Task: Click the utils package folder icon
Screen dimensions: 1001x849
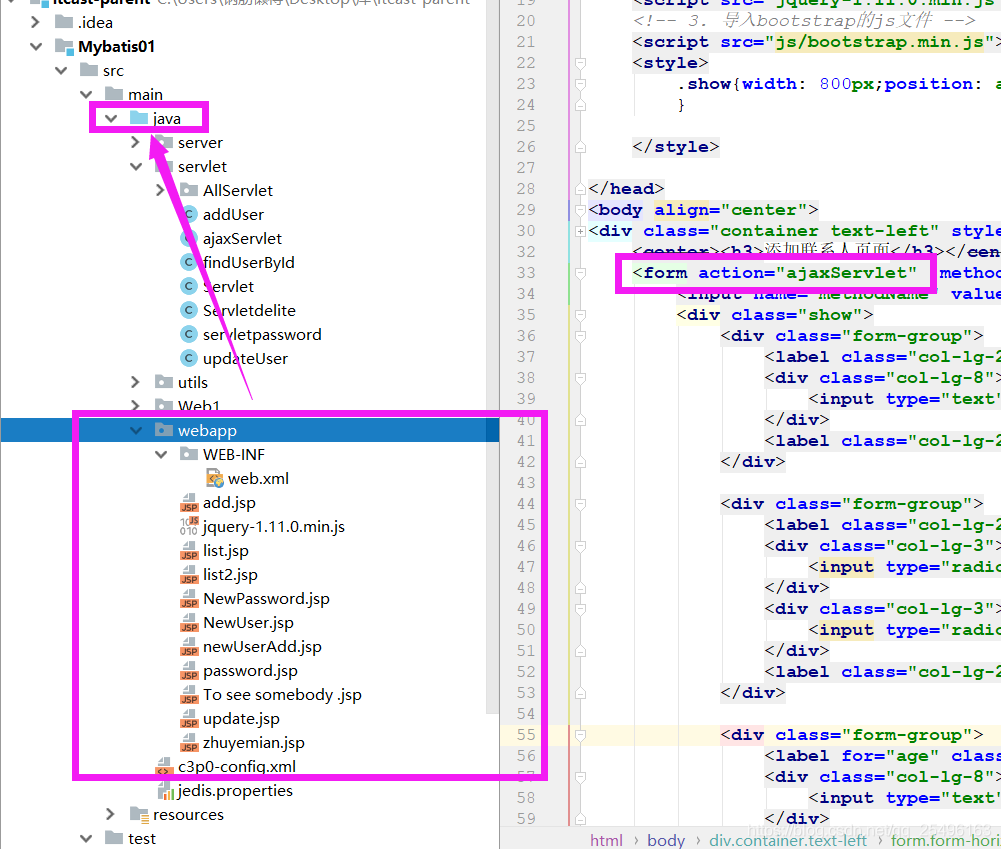Action: pos(164,382)
